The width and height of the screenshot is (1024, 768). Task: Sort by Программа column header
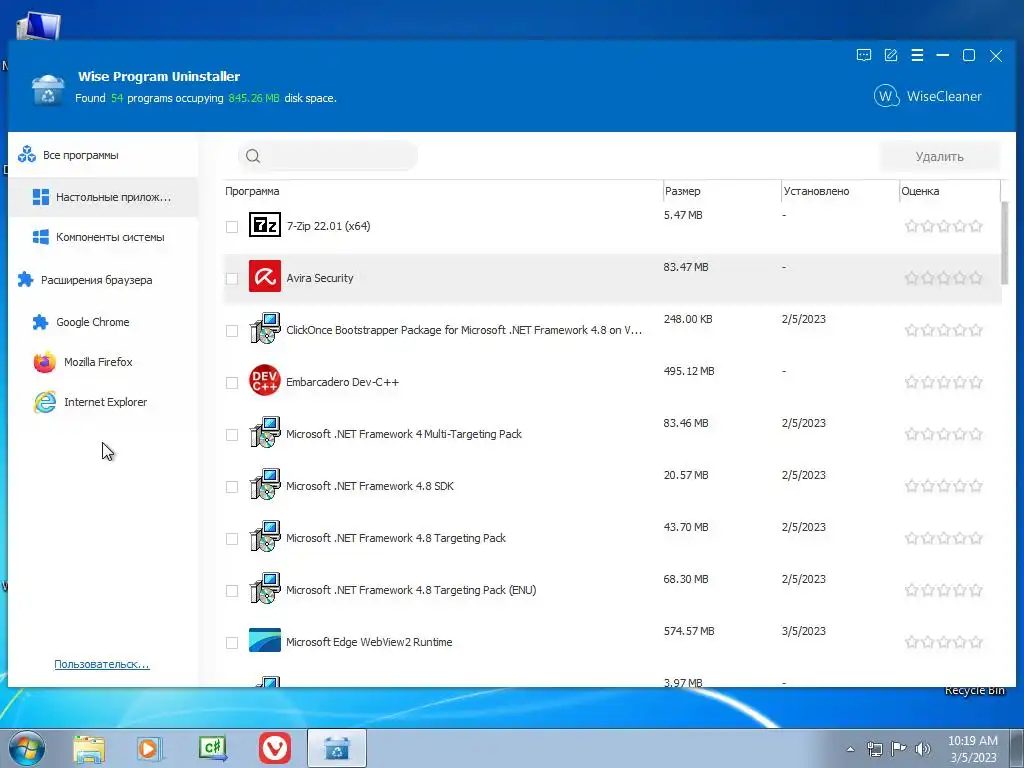443,191
